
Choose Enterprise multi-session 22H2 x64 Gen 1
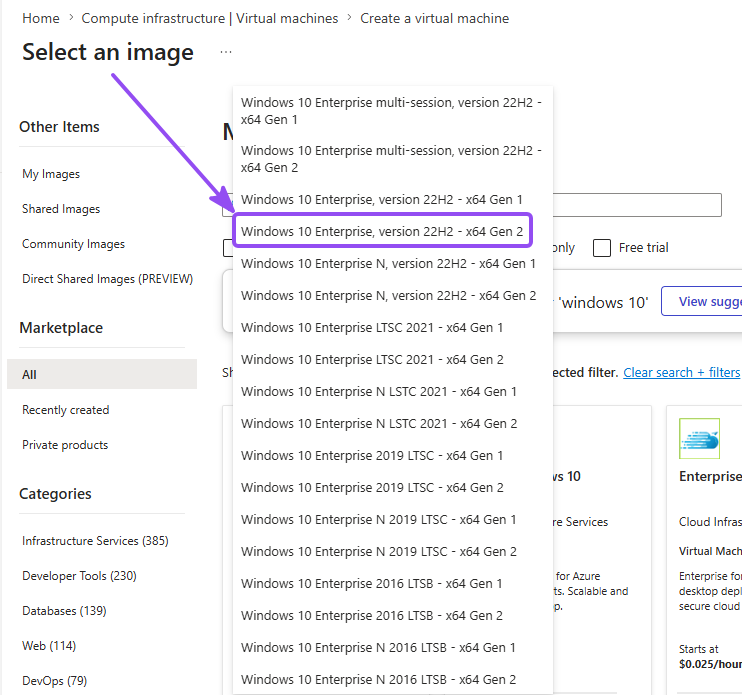[x=392, y=111]
